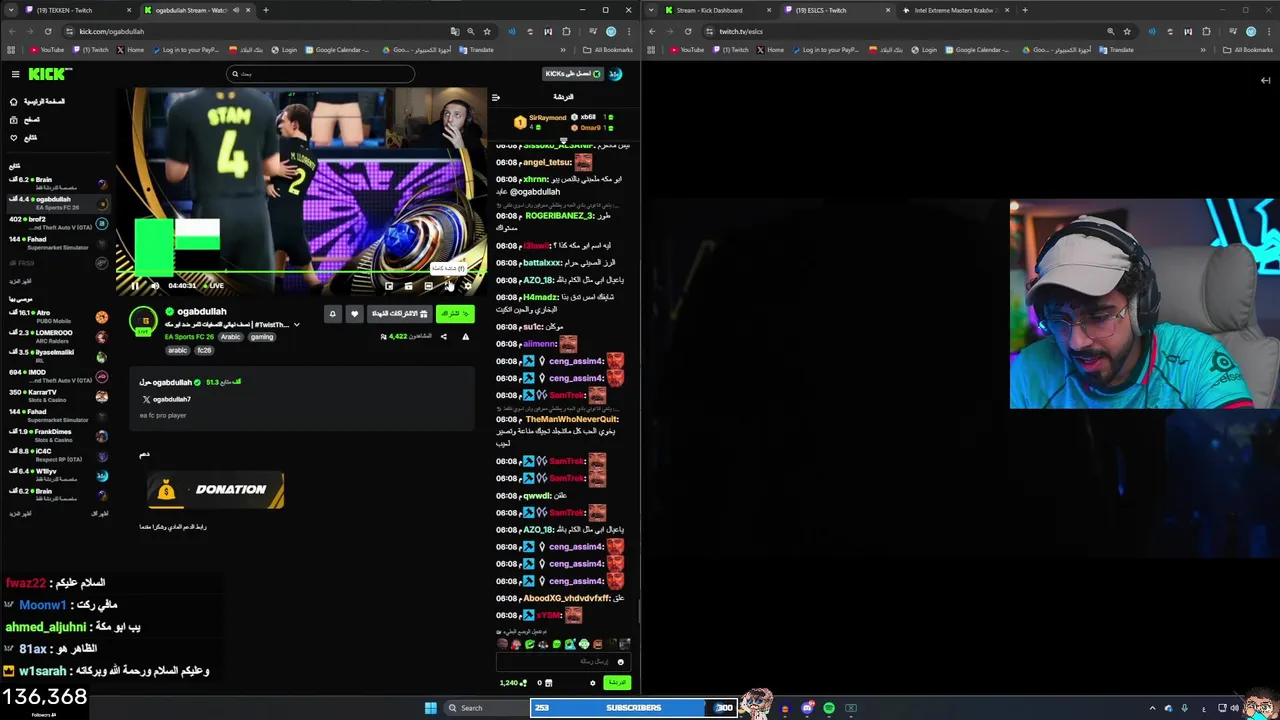Open a new tab in left browser
The image size is (1280, 720).
[x=266, y=10]
